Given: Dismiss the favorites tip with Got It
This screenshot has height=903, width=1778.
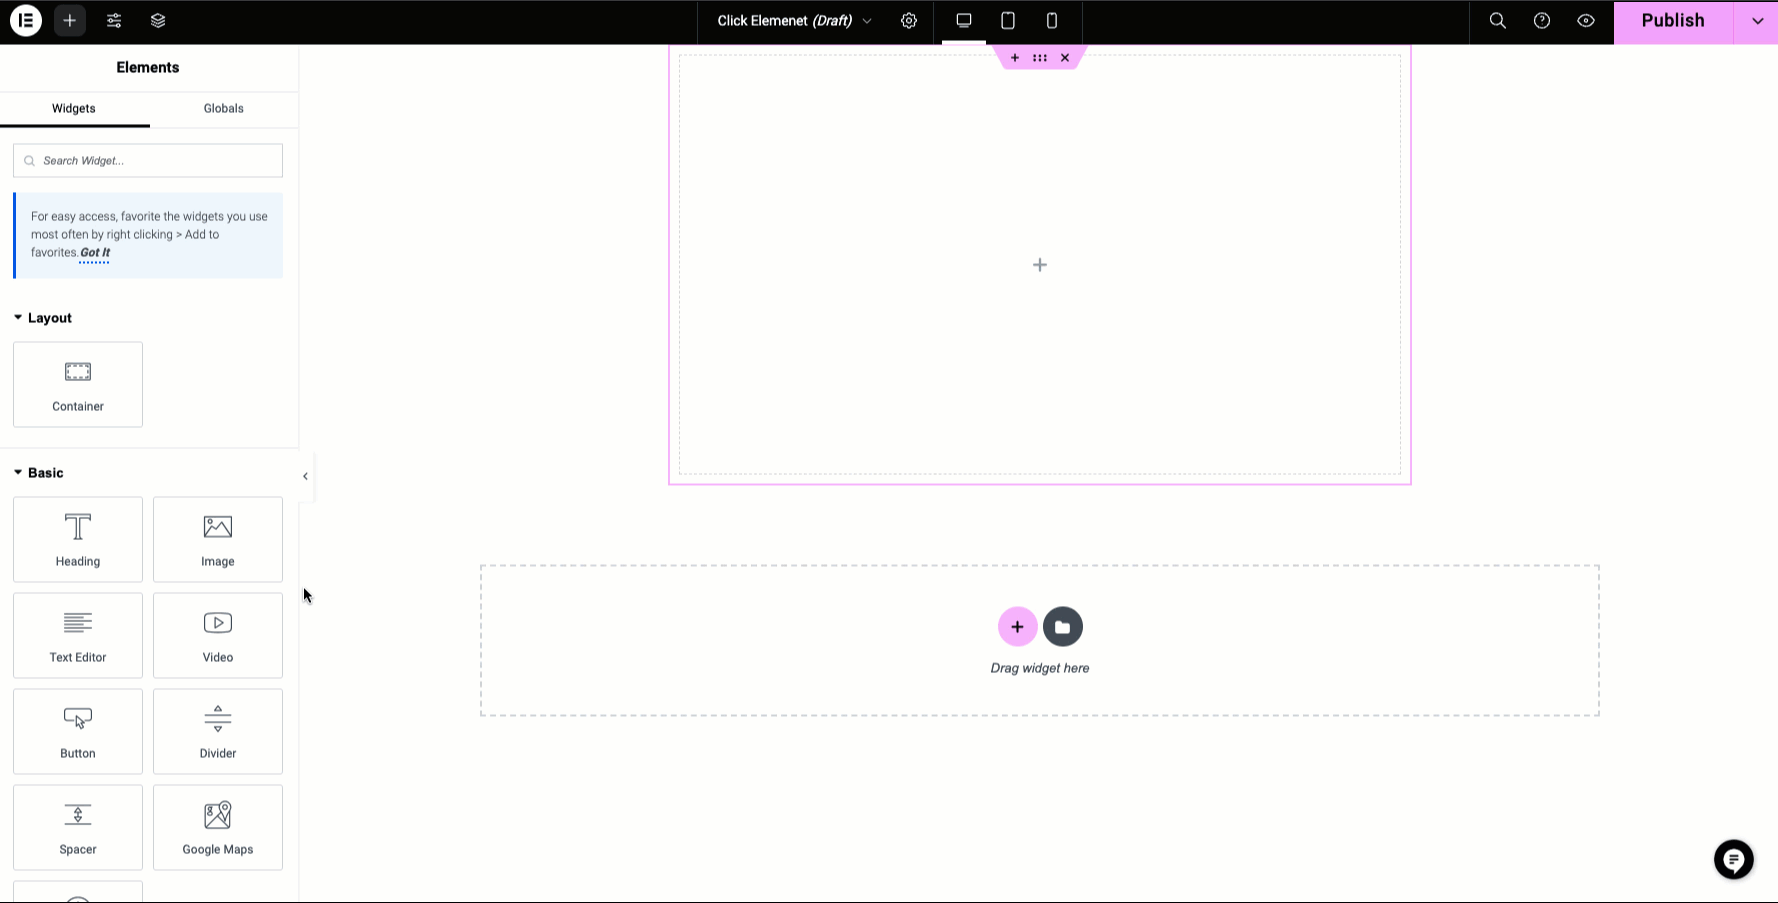Looking at the screenshot, I should pos(93,252).
